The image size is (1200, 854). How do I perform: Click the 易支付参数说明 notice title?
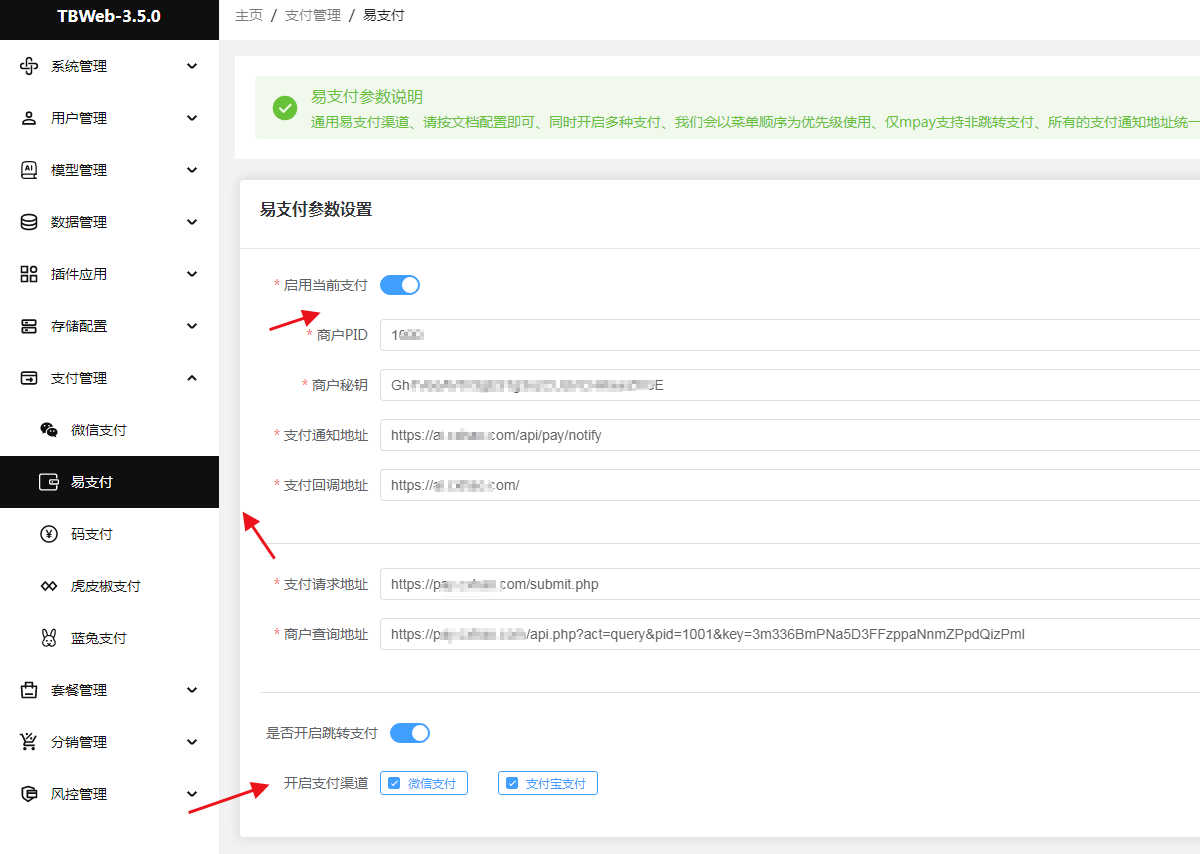click(x=367, y=97)
